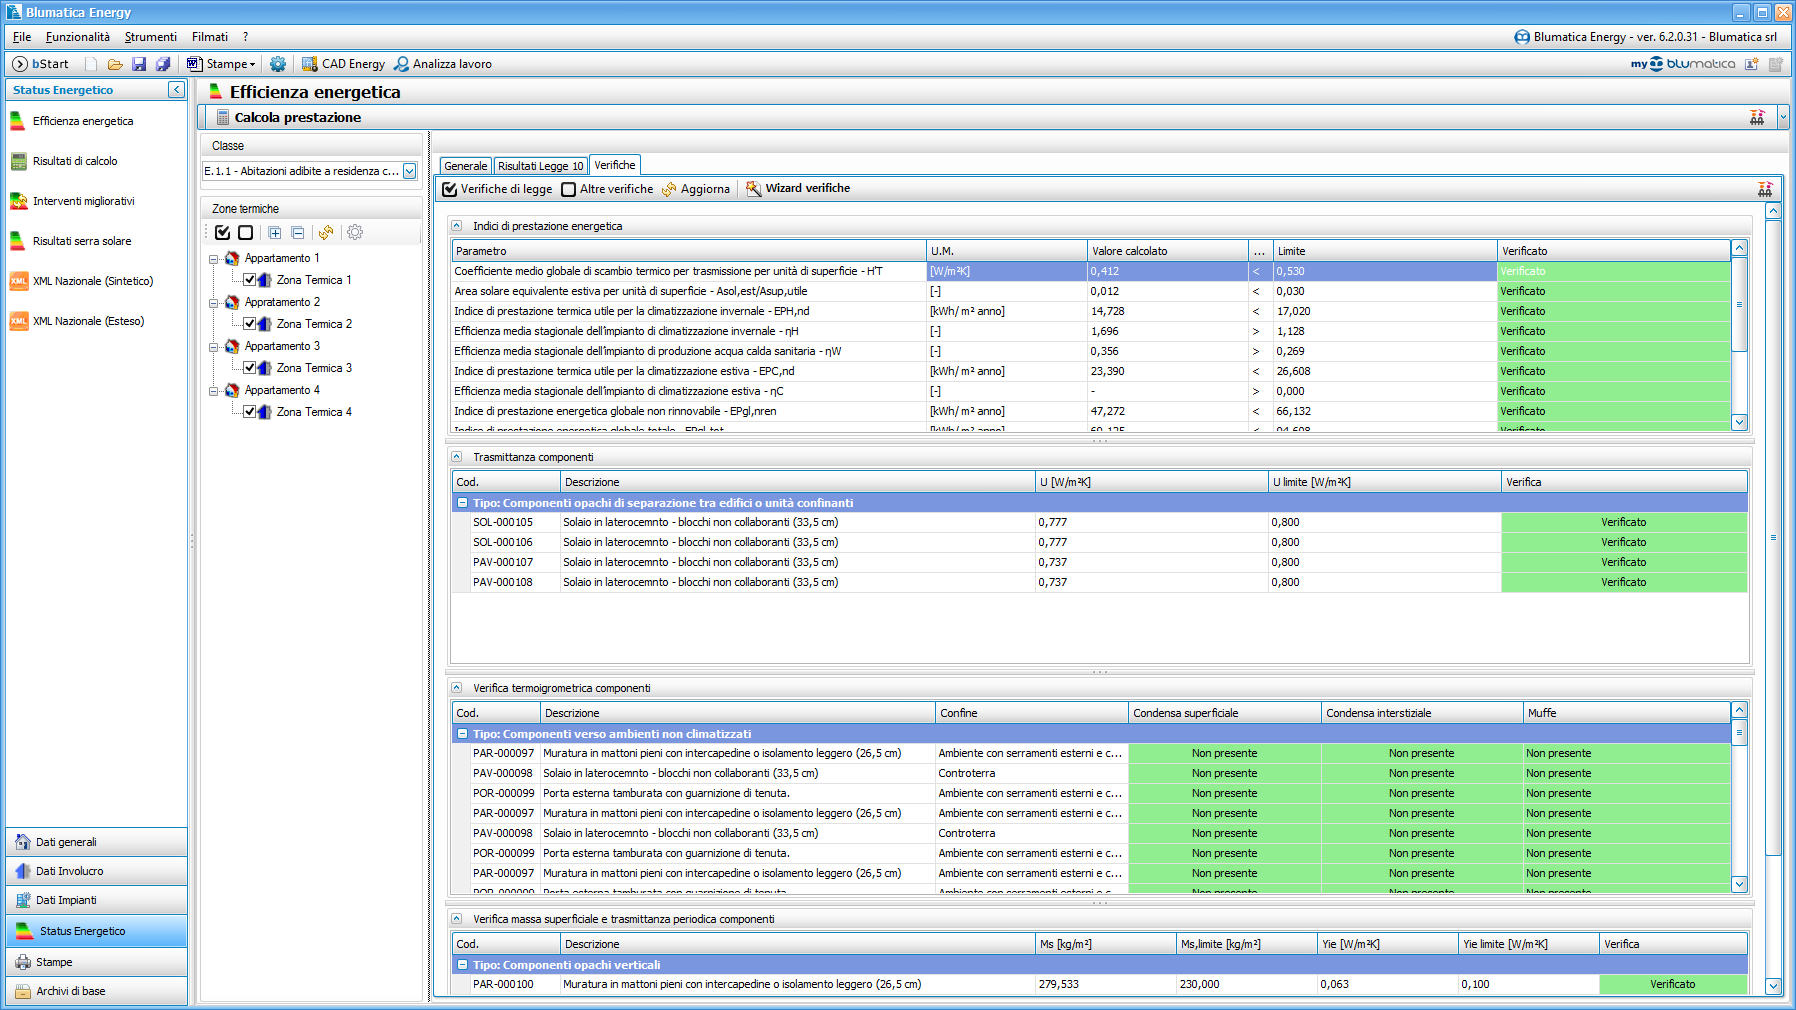
Task: Click the save floppy disk icon
Action: [139, 64]
